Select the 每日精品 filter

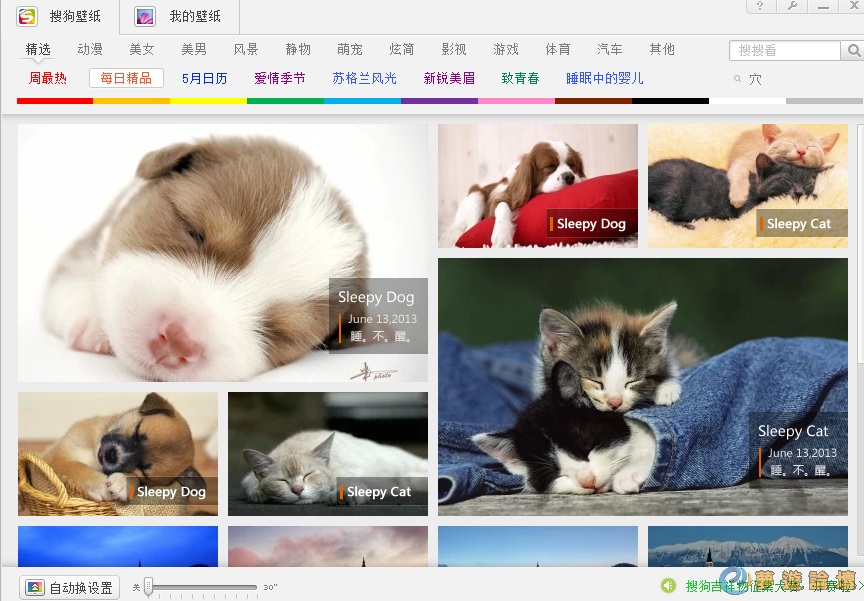(x=126, y=78)
